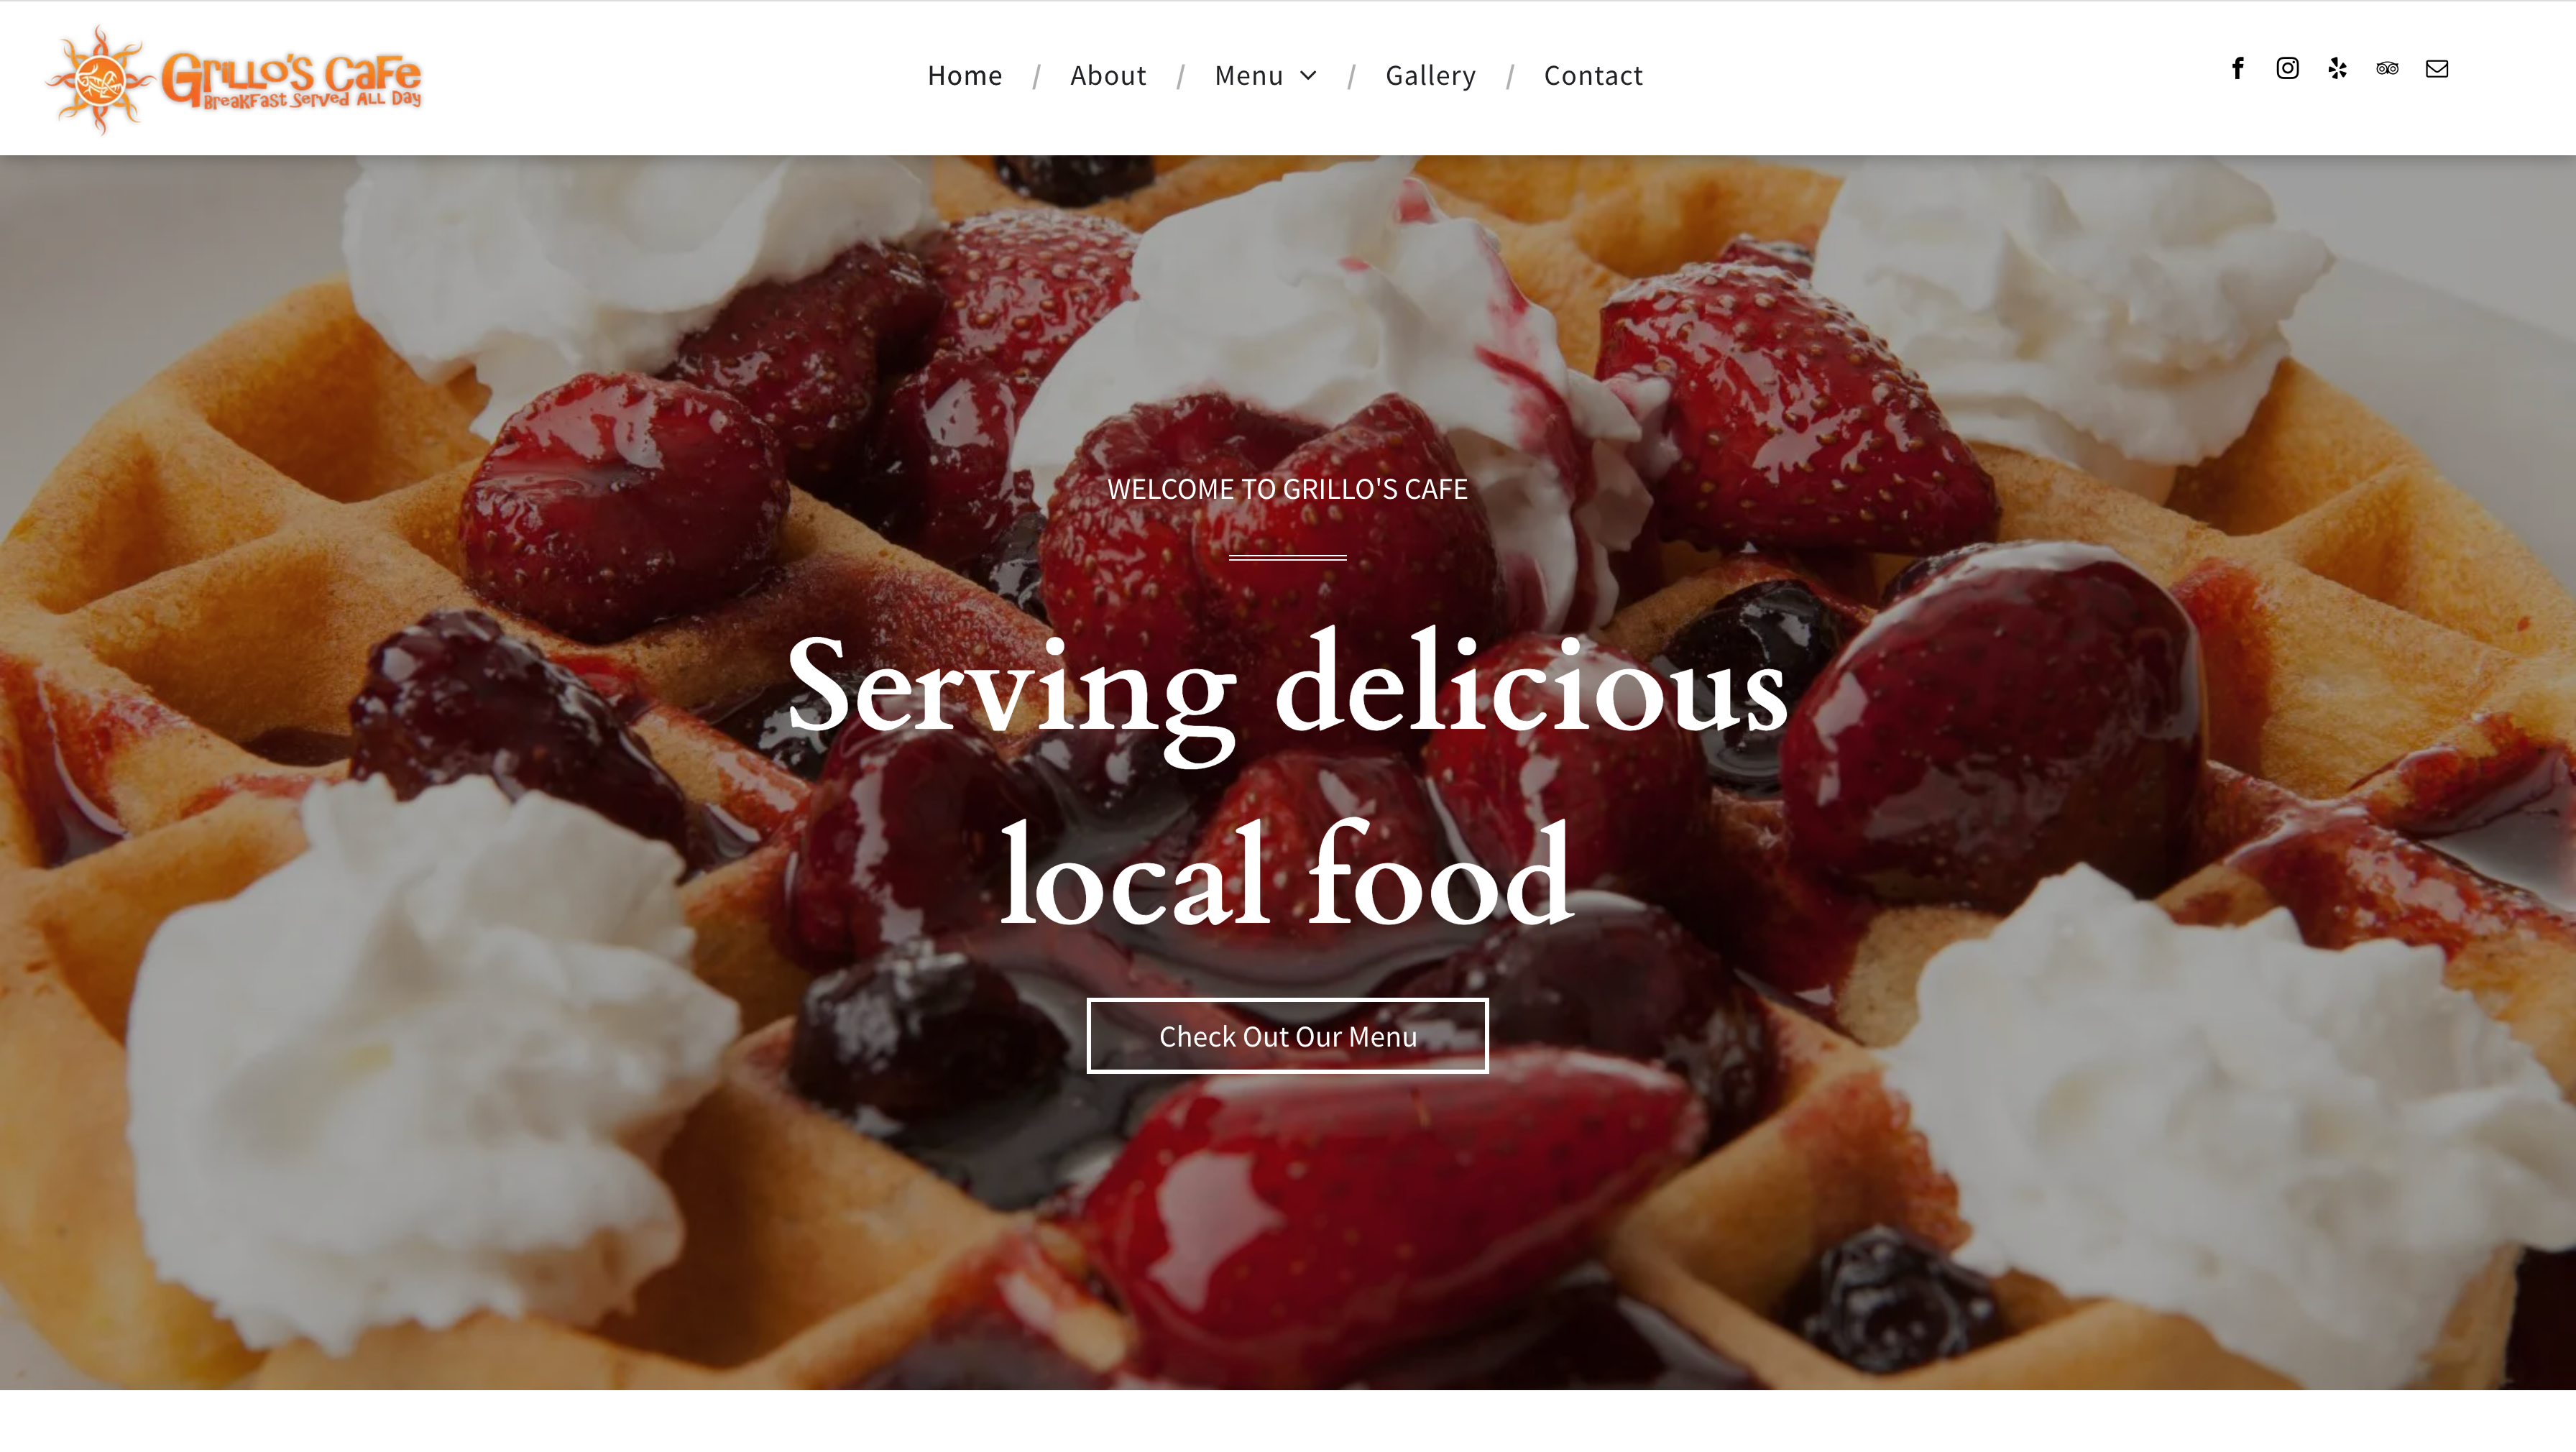Click the Welcome to Grillo's Cafe text
Image resolution: width=2576 pixels, height=1452 pixels.
coord(1287,489)
